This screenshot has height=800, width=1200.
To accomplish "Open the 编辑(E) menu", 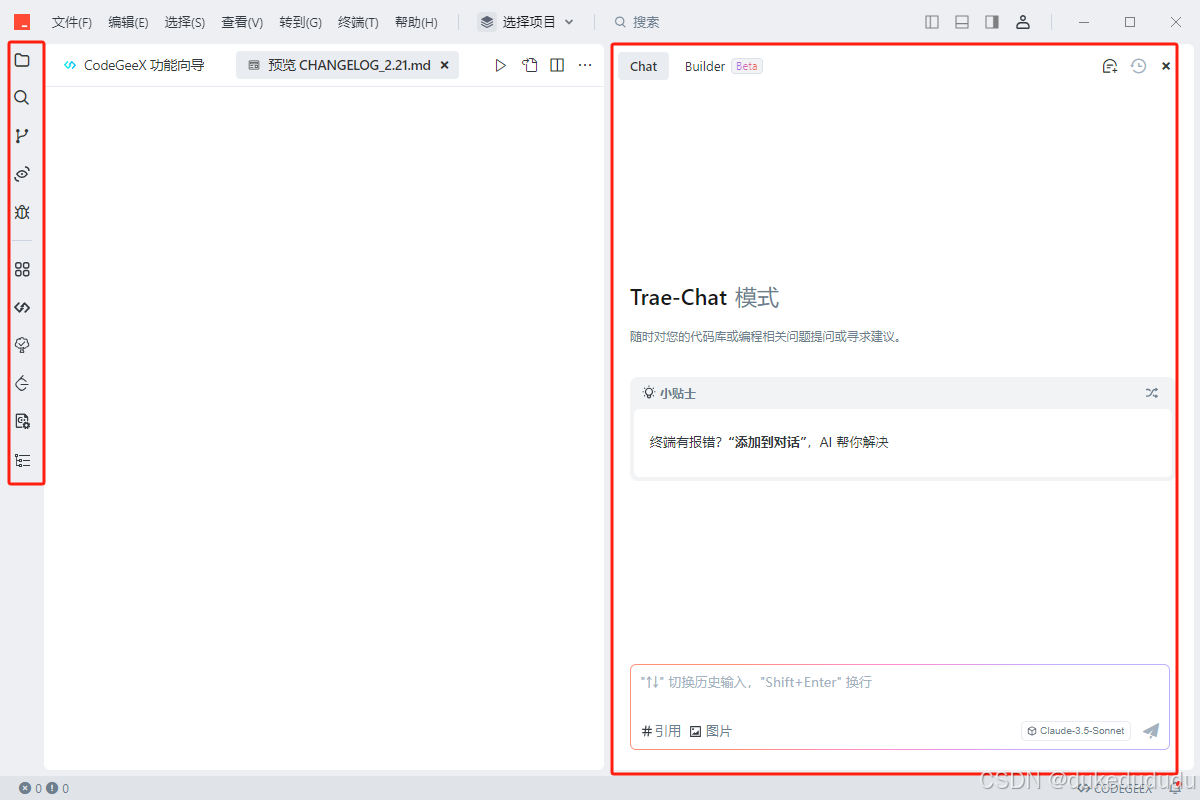I will coord(128,22).
